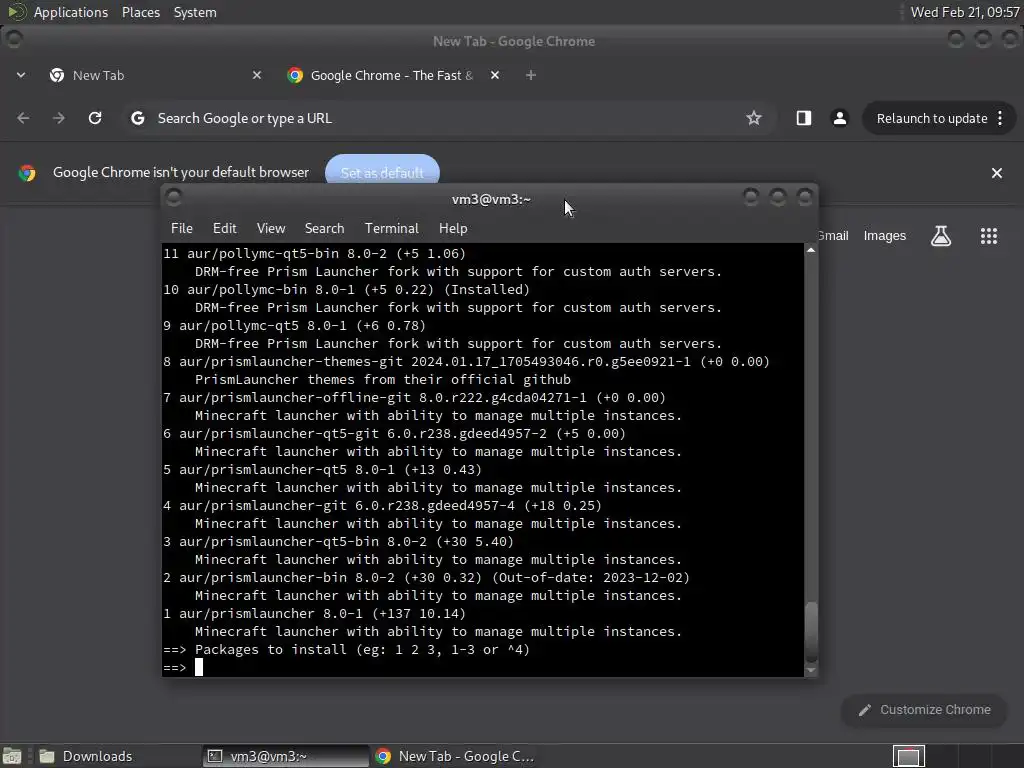Image resolution: width=1024 pixels, height=768 pixels.
Task: Switch to Google Chrome - The Fast tab
Action: coord(392,75)
